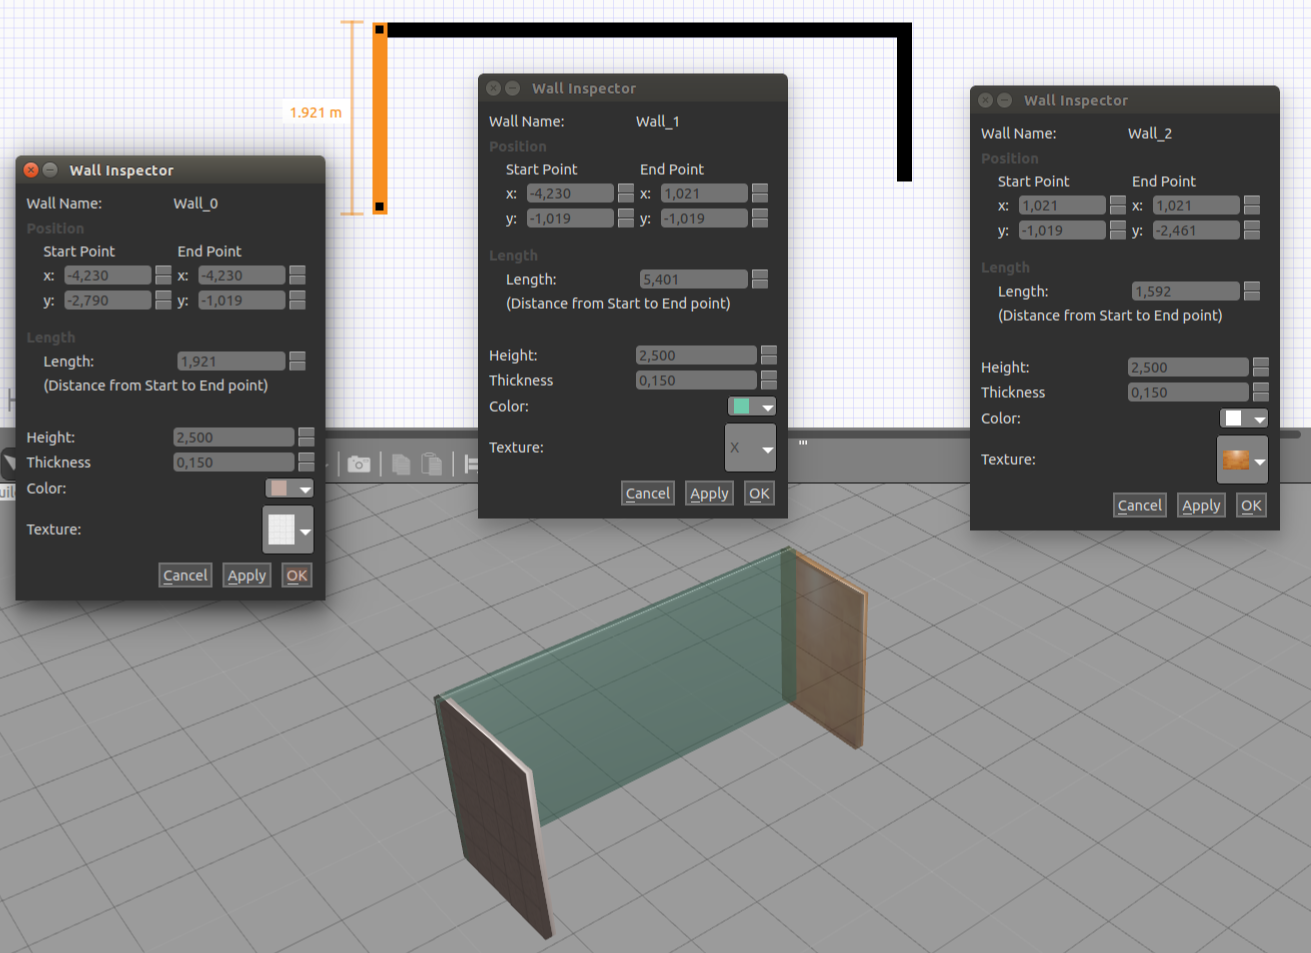Open the green Color dropdown in Wall_1 inspector
1311x953 pixels.
pyautogui.click(x=752, y=406)
